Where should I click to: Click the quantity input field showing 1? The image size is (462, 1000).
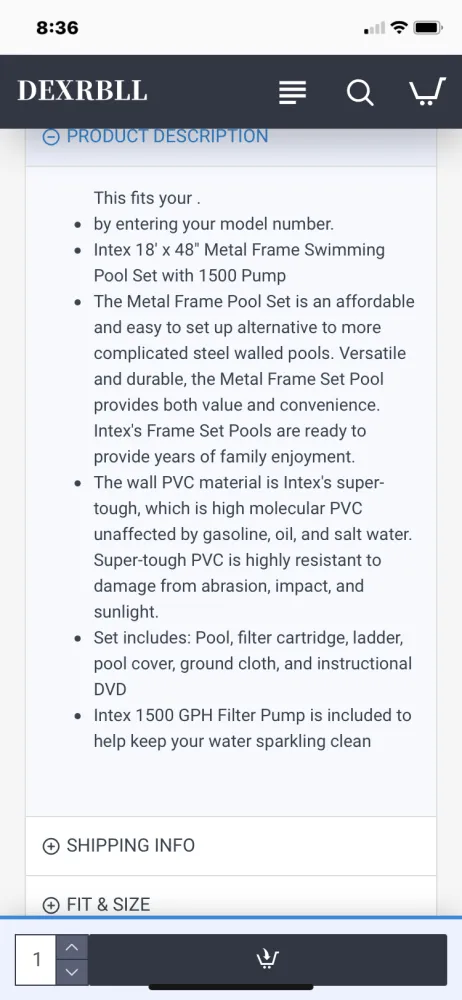tap(36, 959)
